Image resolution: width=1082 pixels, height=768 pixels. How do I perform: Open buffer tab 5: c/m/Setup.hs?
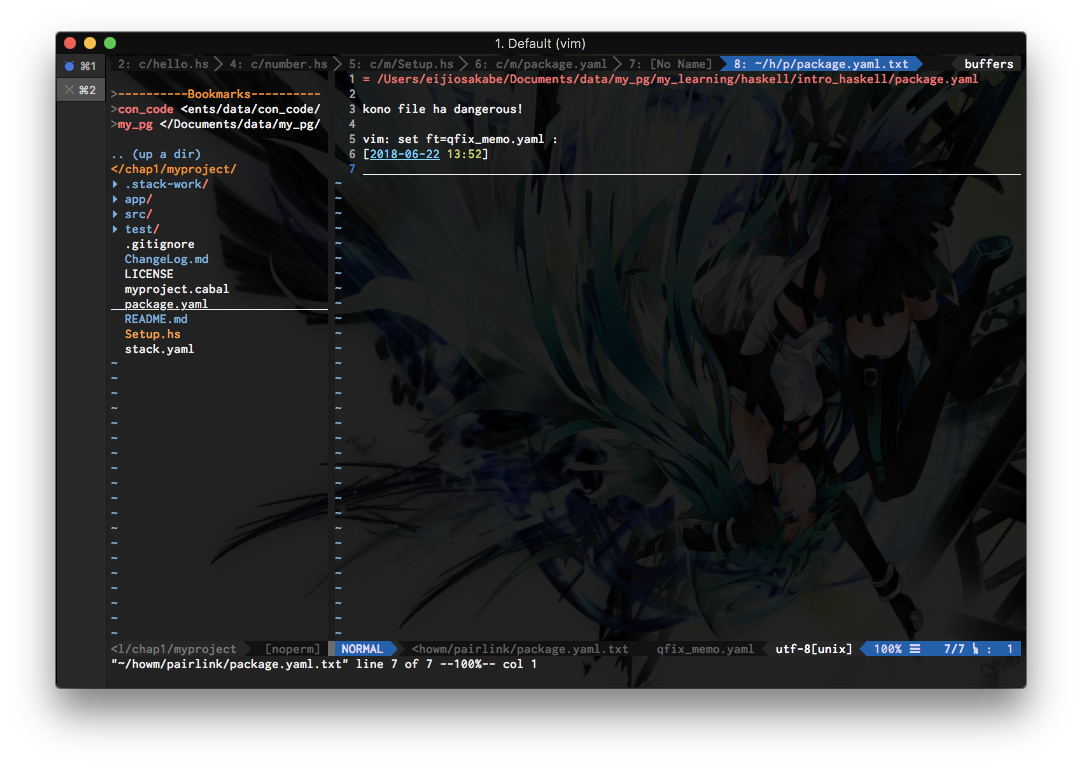pos(400,64)
